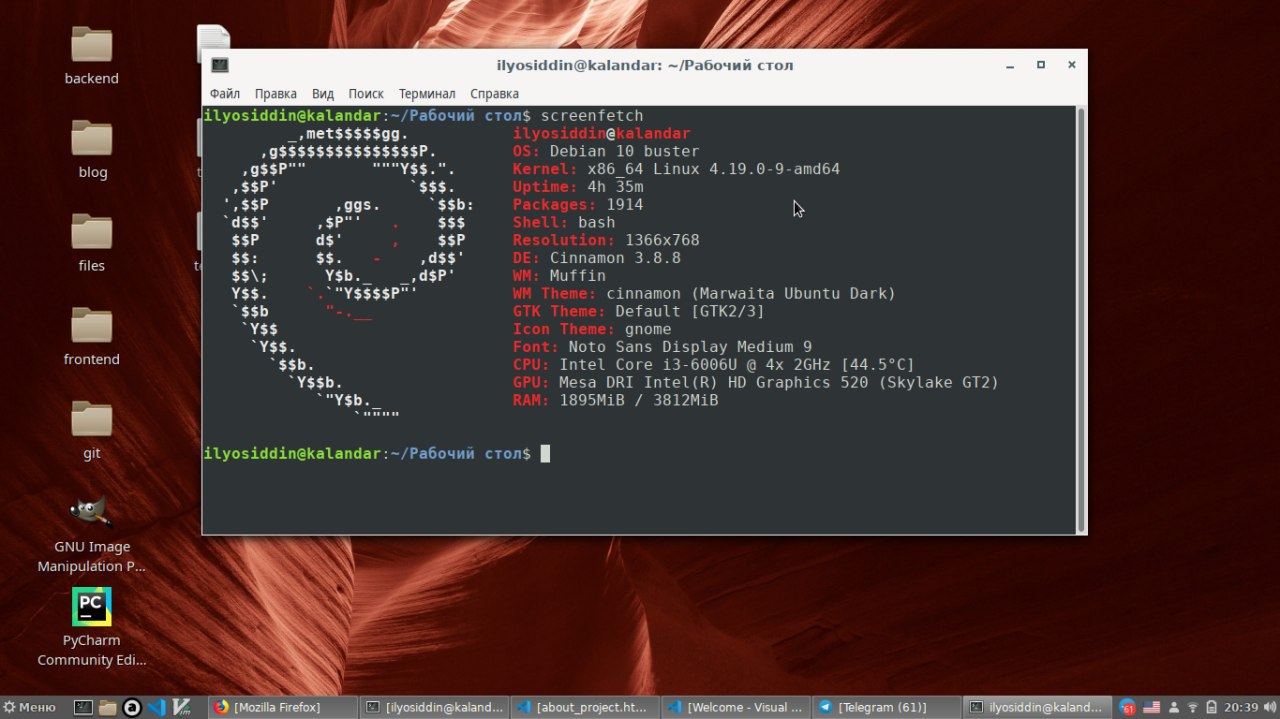Click the battery indicator in tray
Screen dimensions: 1280x719
(1211, 708)
